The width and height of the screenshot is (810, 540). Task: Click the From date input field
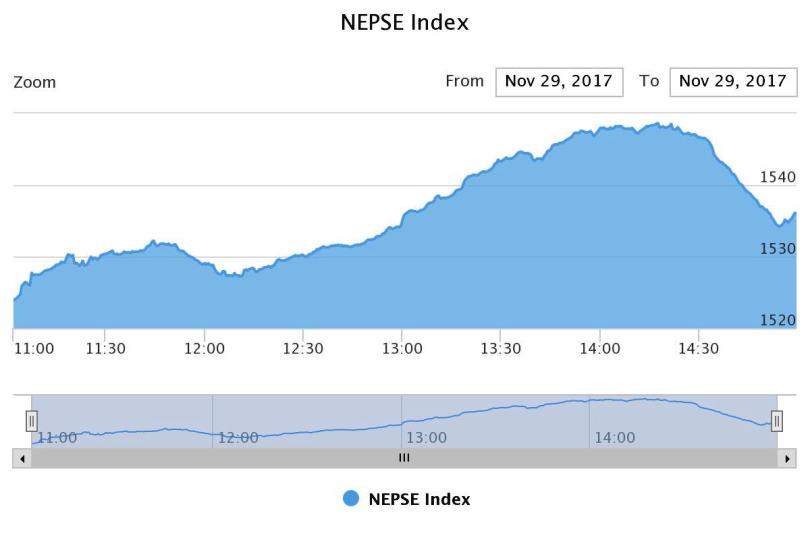pos(559,82)
